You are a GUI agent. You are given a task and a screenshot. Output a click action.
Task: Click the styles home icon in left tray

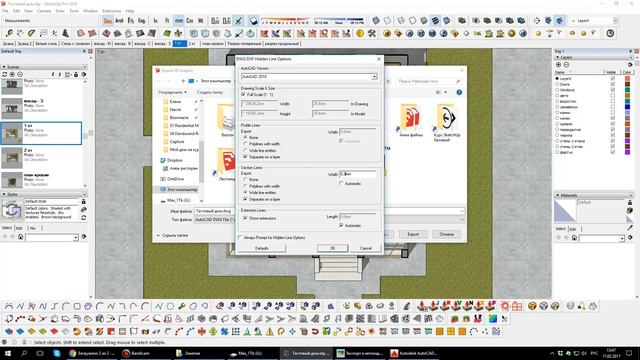pos(20,237)
